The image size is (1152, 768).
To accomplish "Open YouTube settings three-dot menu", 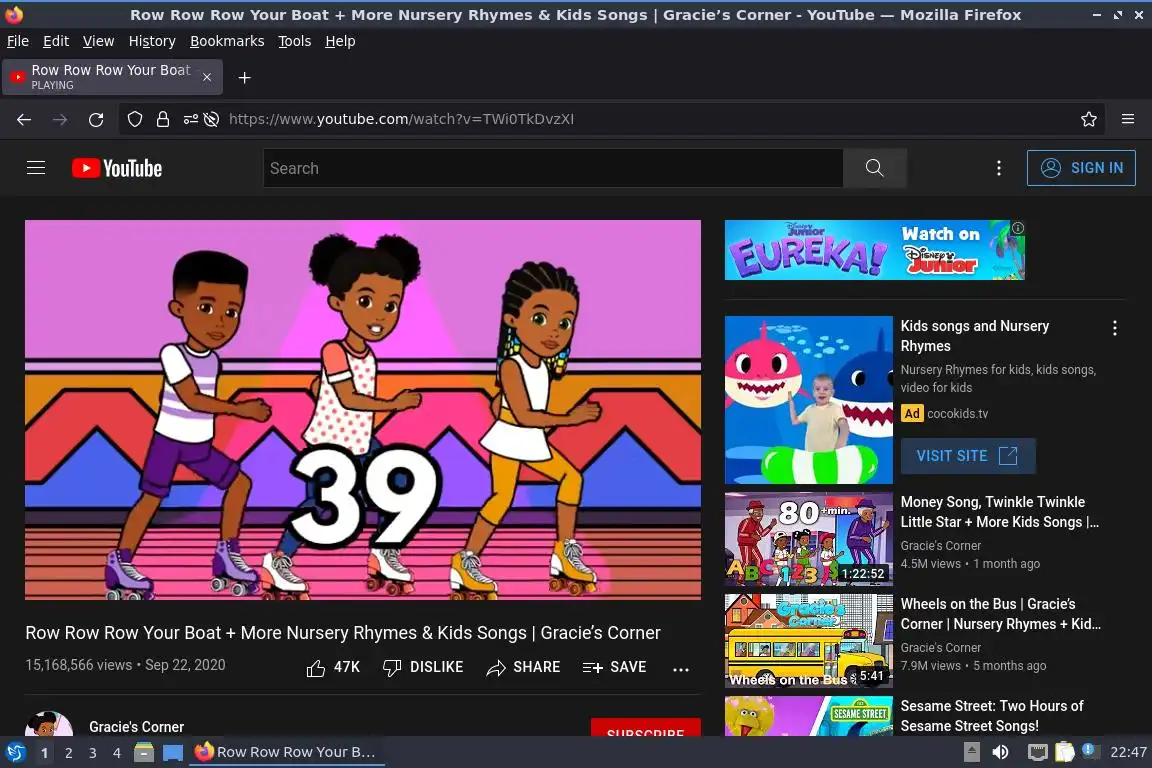I will [x=998, y=168].
